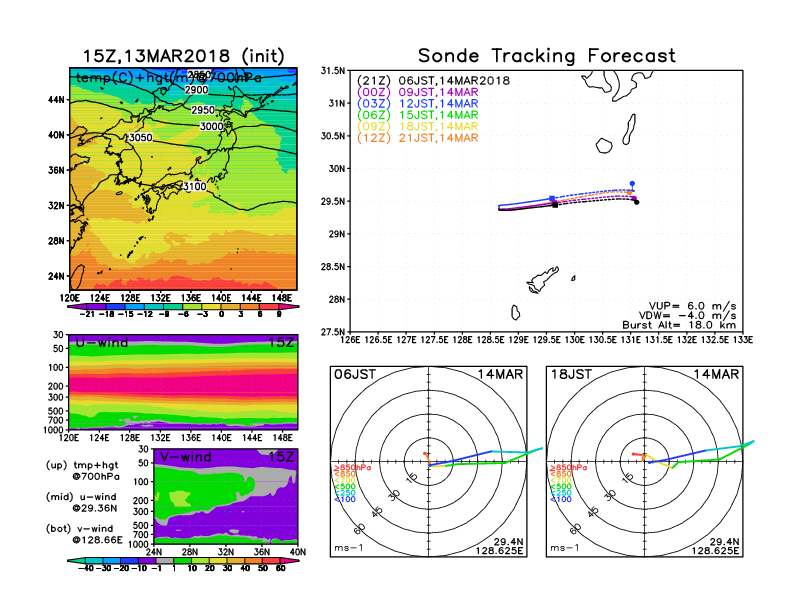Image resolution: width=792 pixels, height=612 pixels.
Task: Select legend entry '(06Z) 15JST,14MAR'
Action: (x=418, y=115)
